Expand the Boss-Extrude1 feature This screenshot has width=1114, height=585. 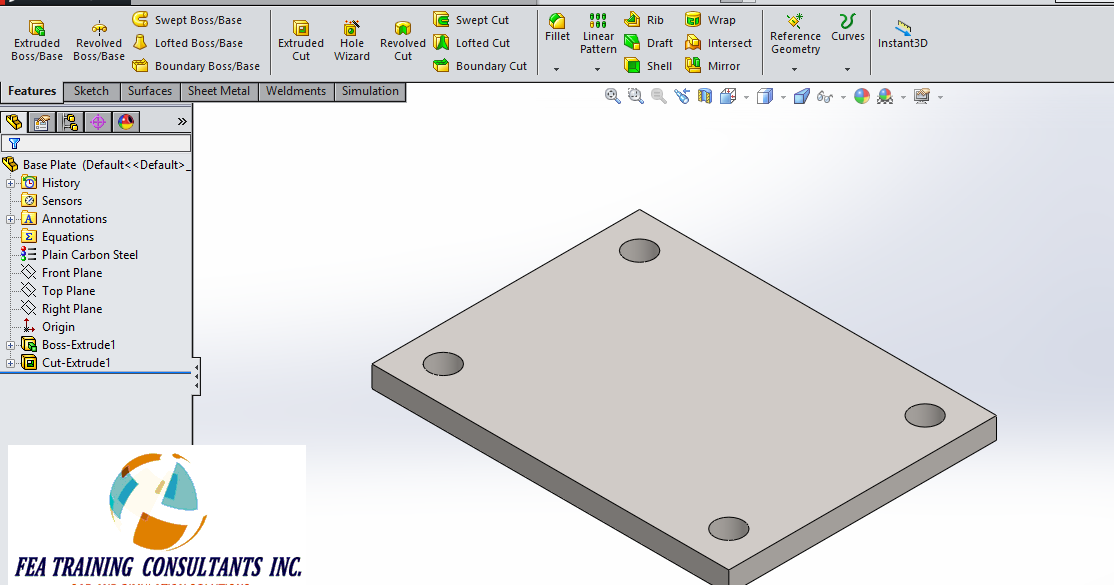point(8,344)
